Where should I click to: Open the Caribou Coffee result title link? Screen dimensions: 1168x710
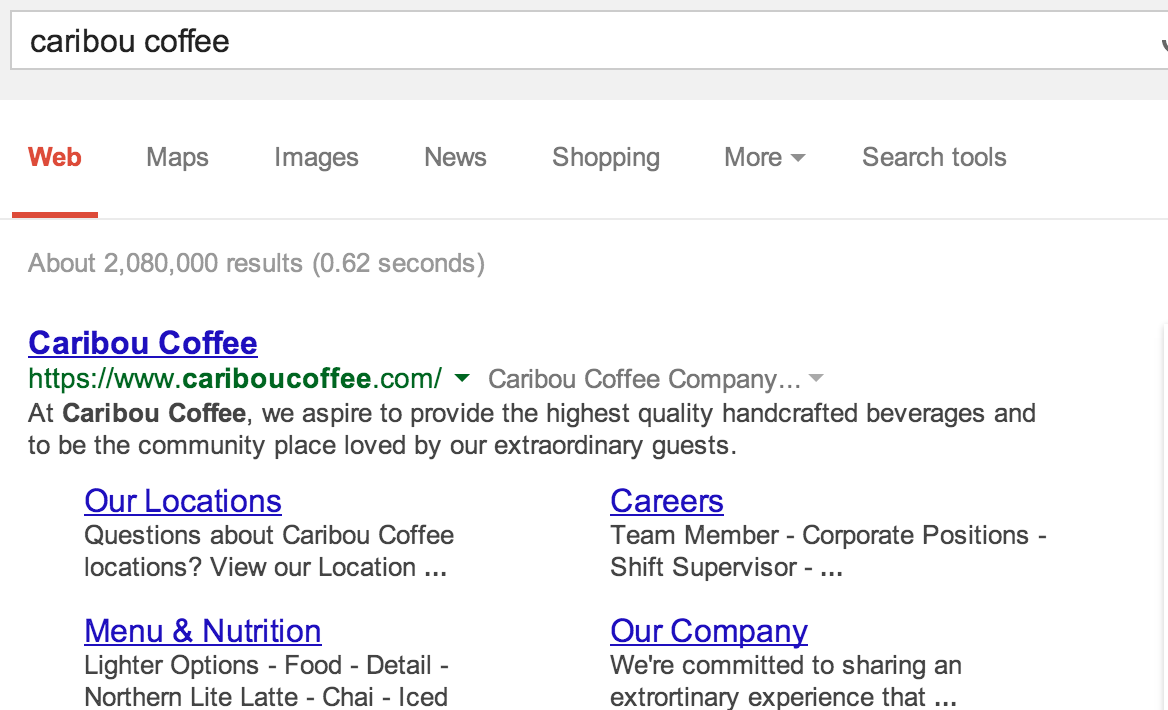tap(143, 343)
